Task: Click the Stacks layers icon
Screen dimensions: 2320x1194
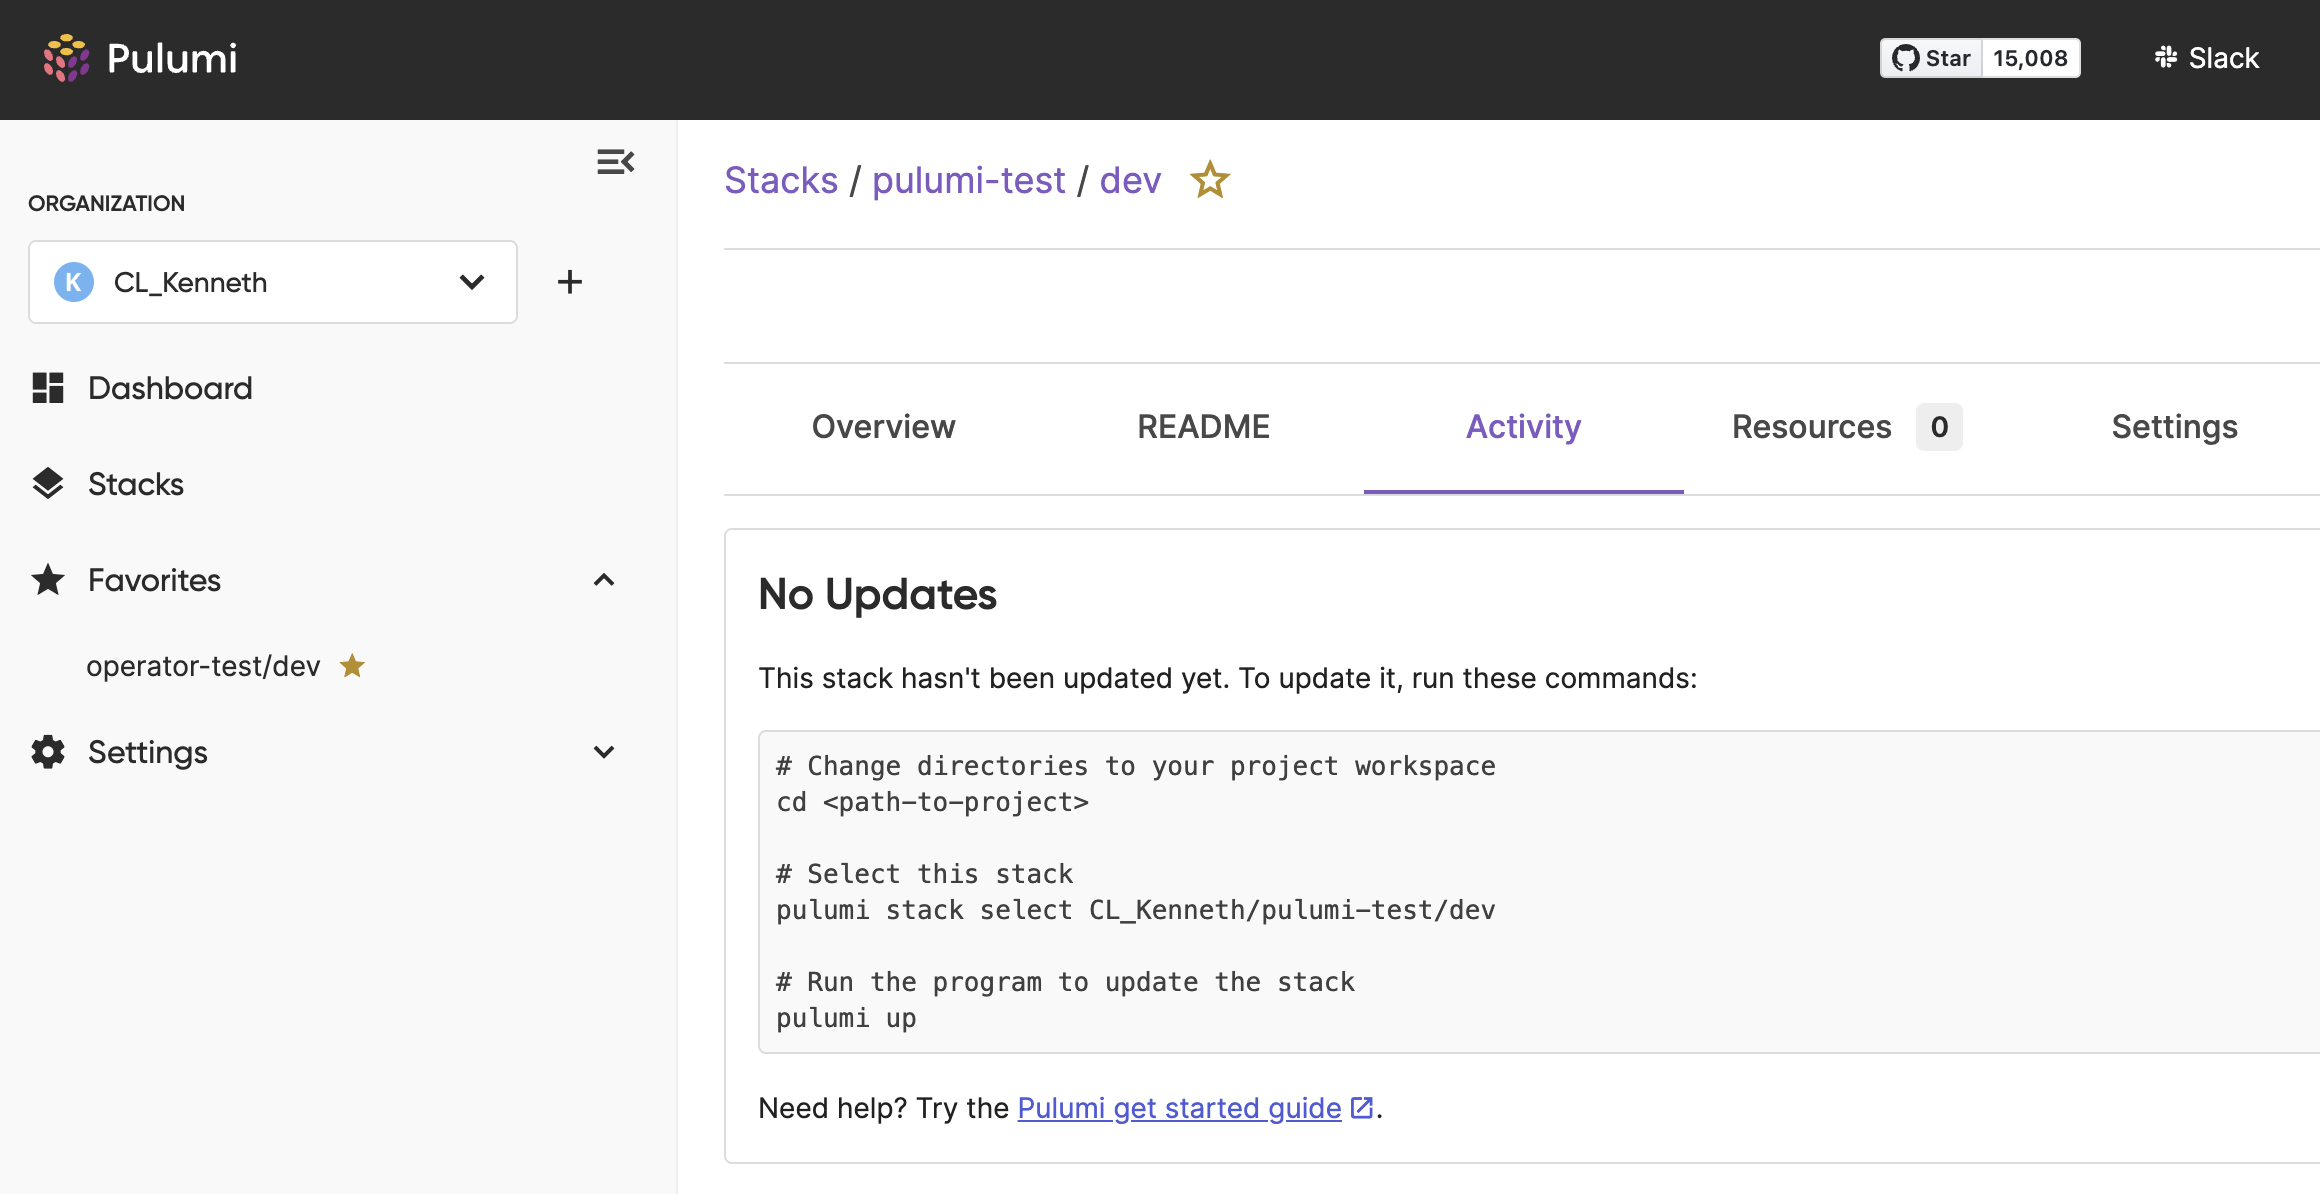Action: (x=48, y=484)
